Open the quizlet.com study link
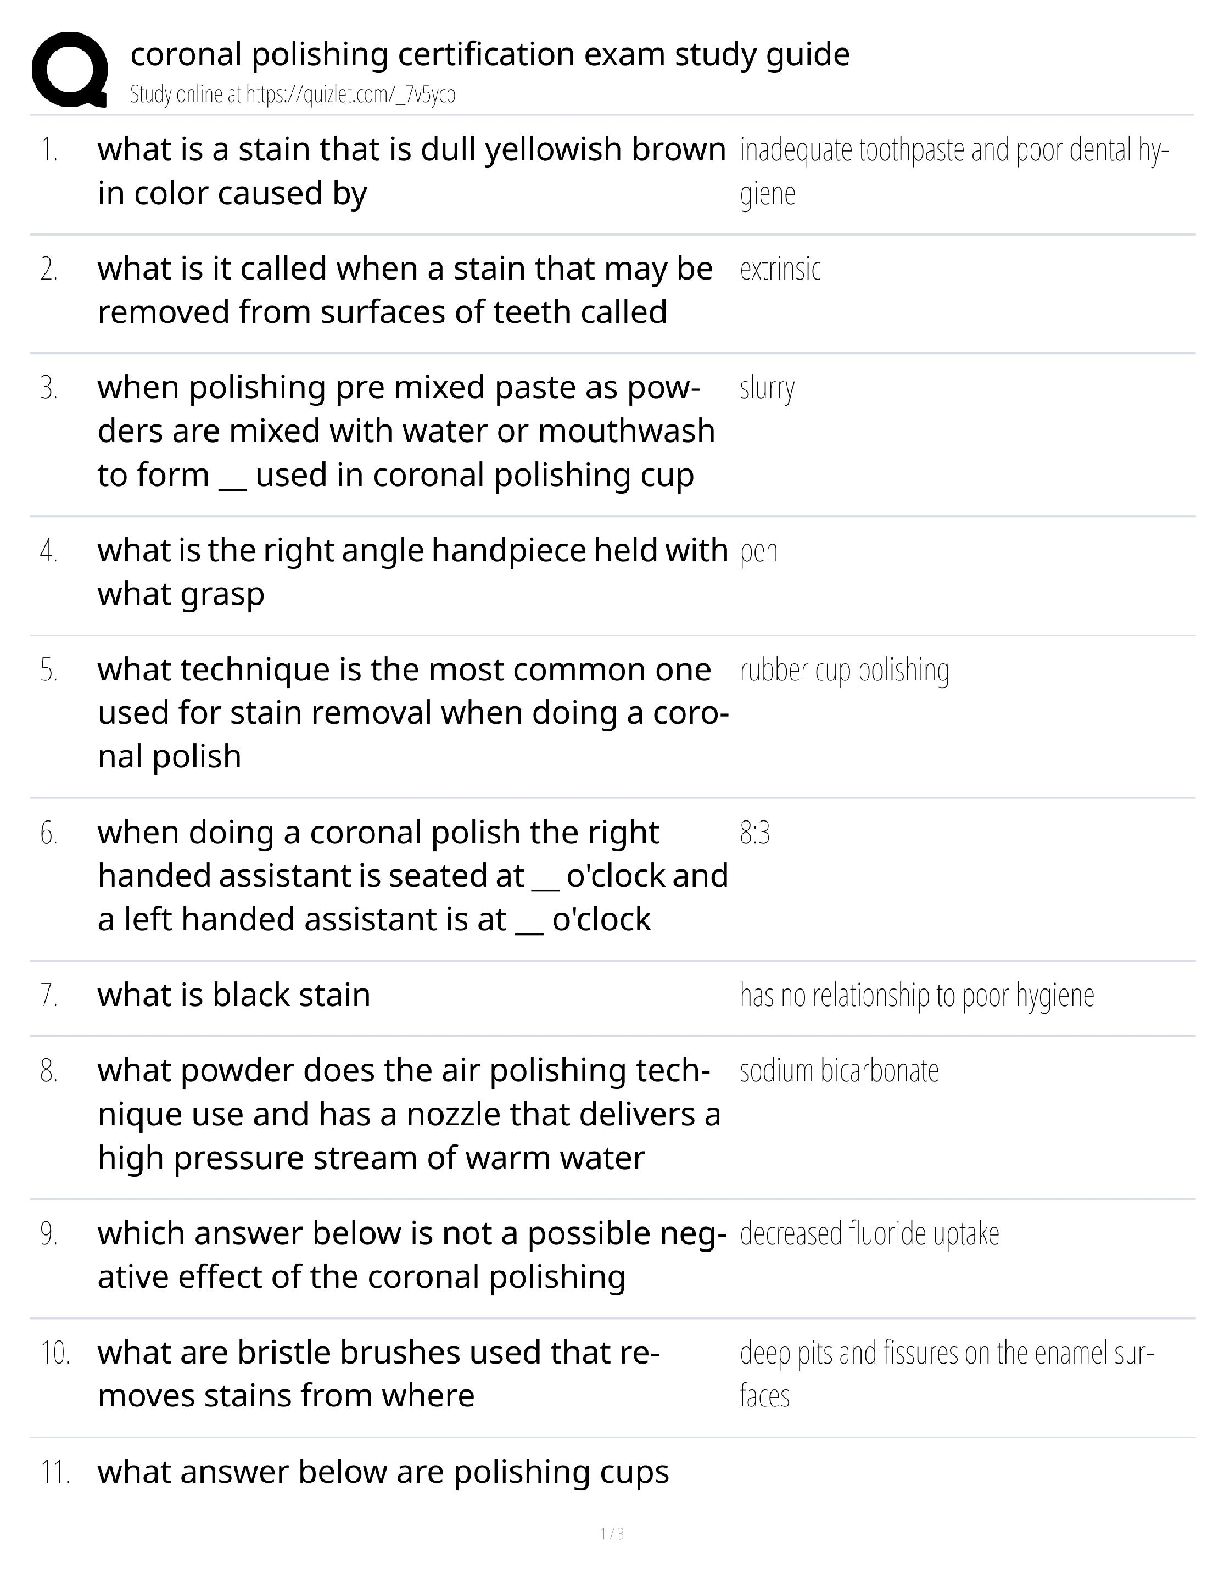This screenshot has width=1224, height=1584. tap(293, 95)
